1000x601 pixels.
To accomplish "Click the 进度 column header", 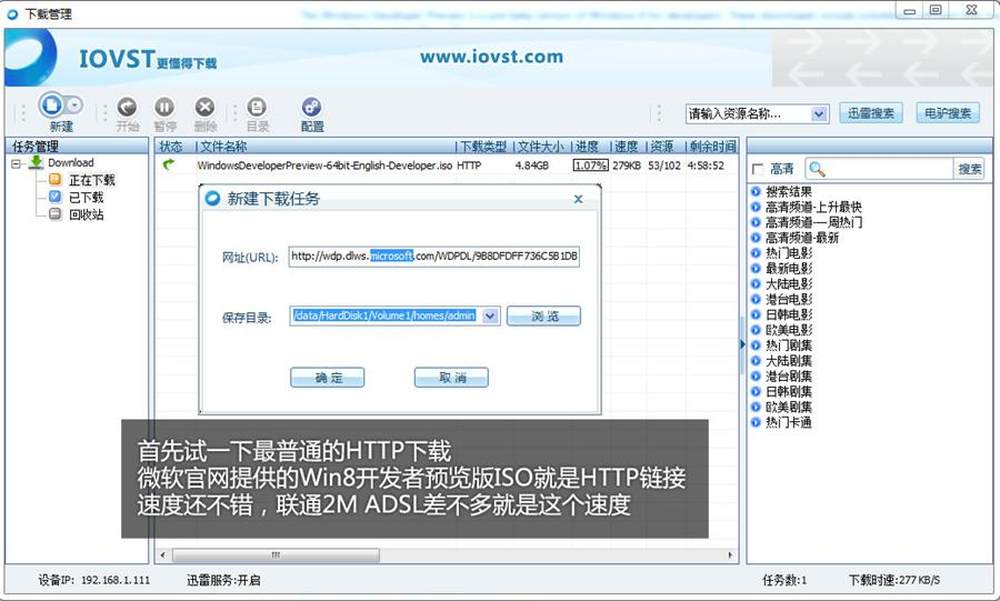I will [x=587, y=147].
